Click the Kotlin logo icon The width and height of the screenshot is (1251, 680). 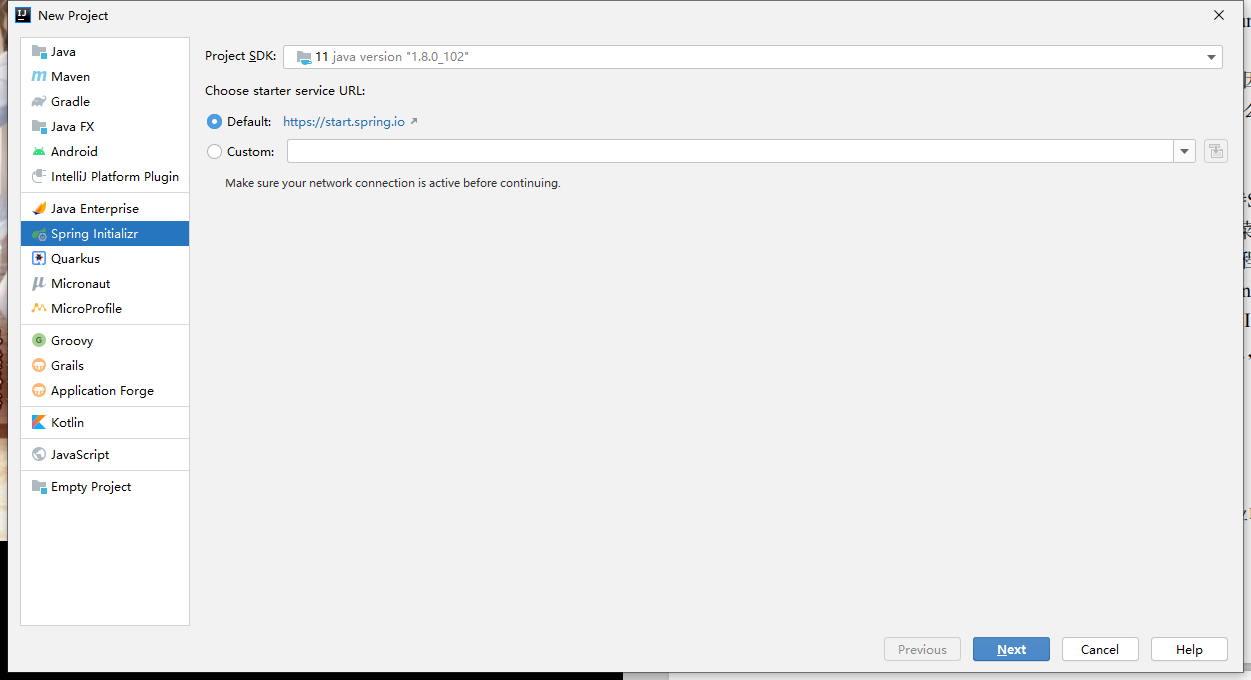pos(39,423)
